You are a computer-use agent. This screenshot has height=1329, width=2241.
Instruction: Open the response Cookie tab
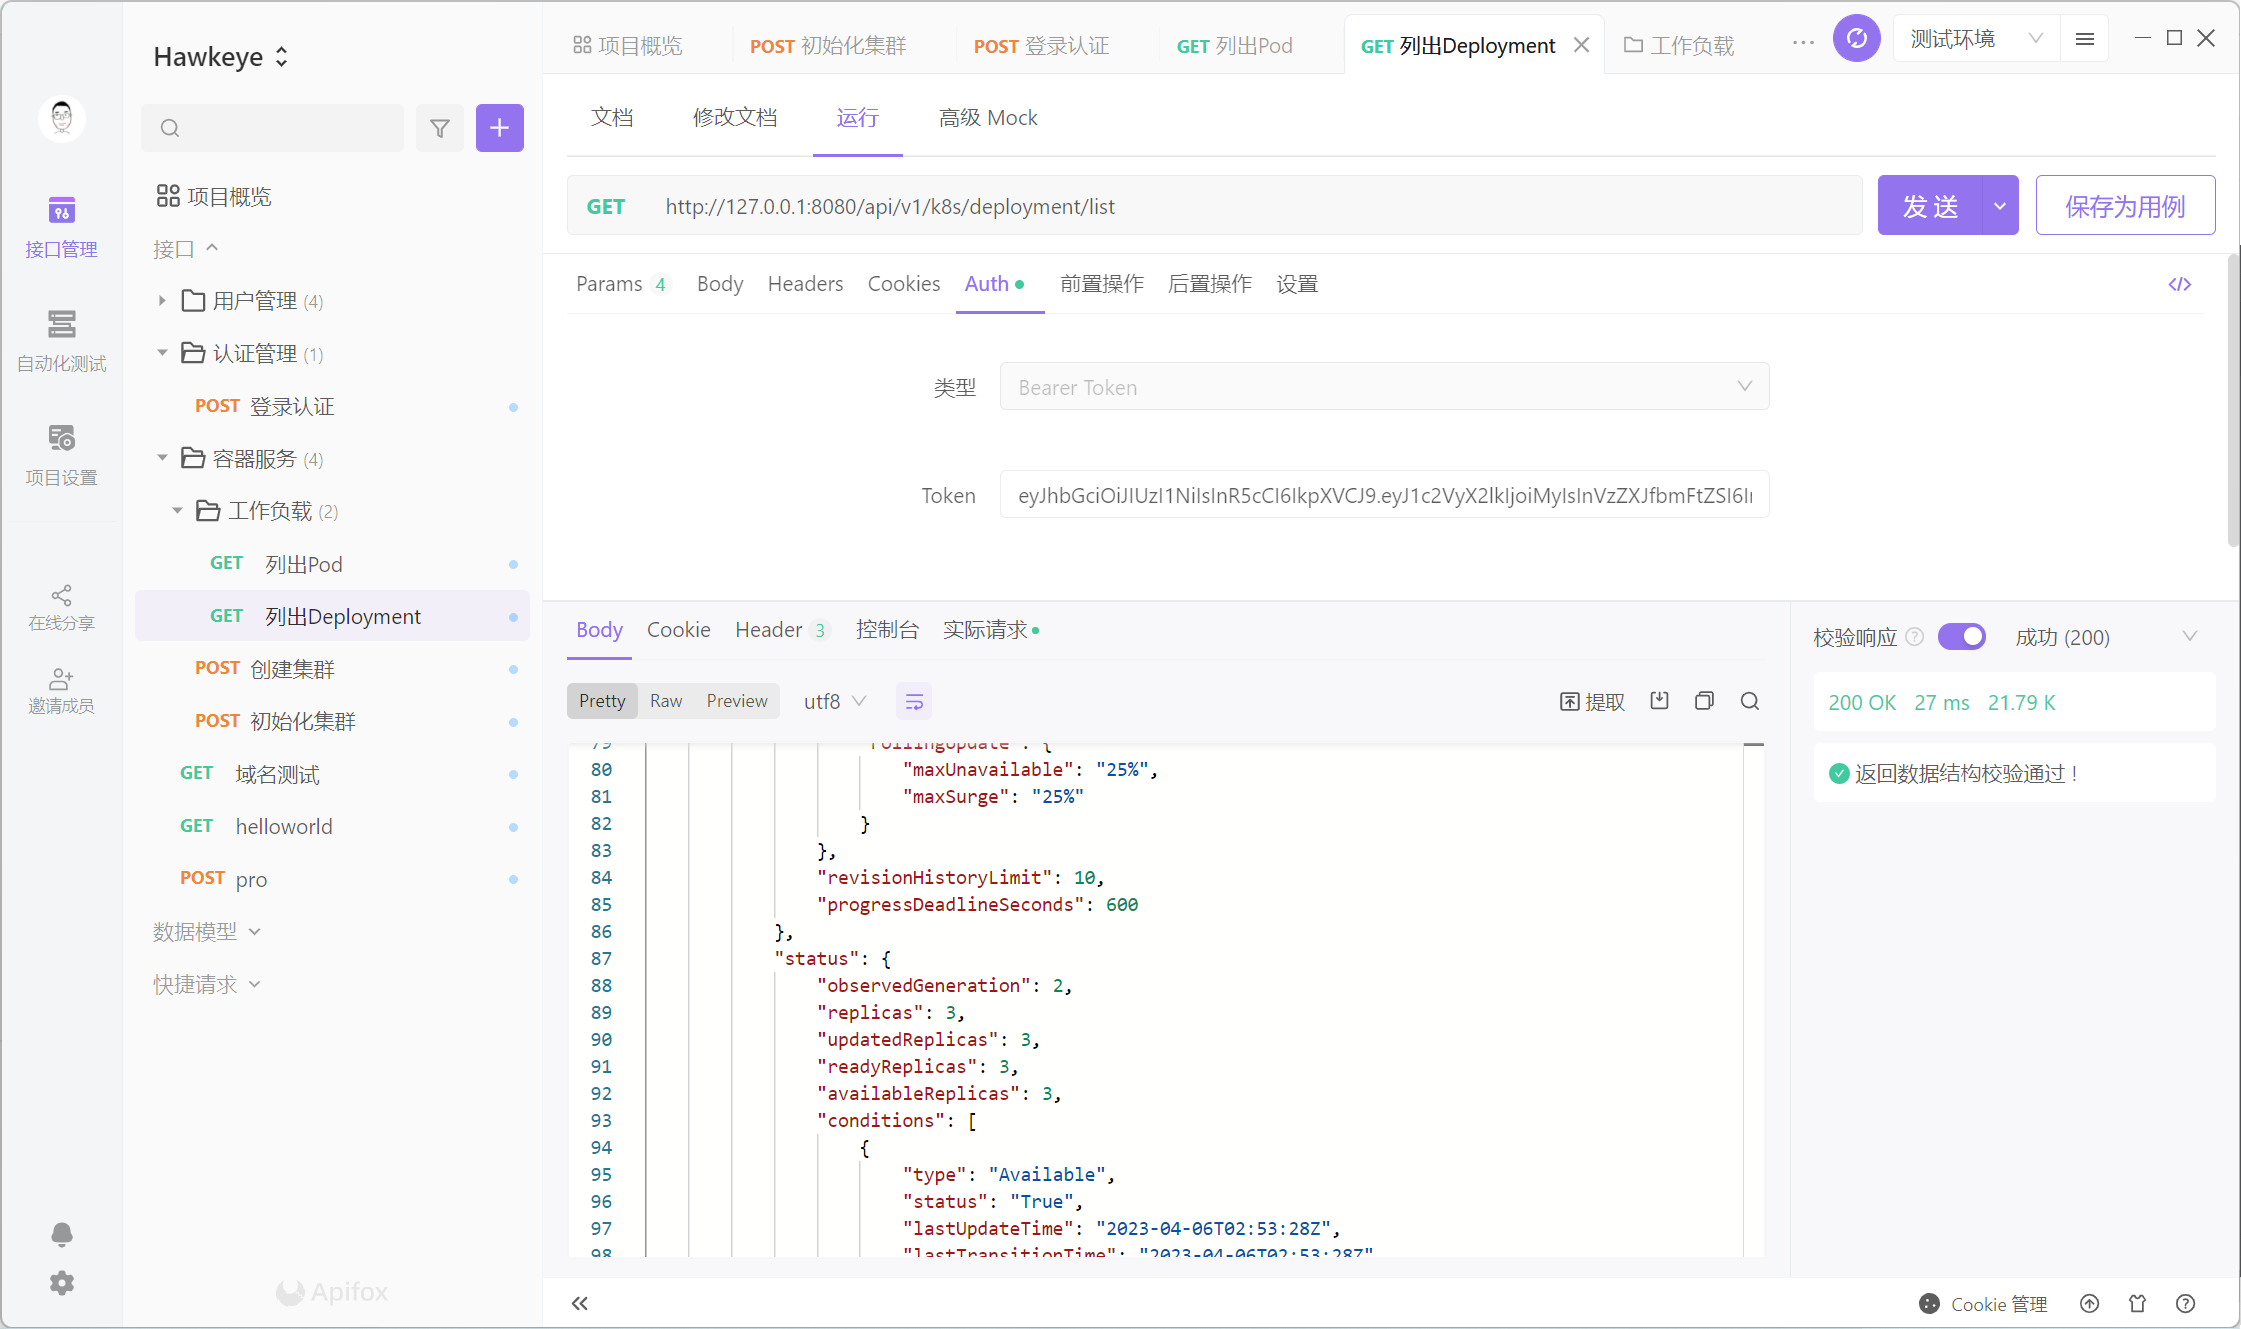678,630
